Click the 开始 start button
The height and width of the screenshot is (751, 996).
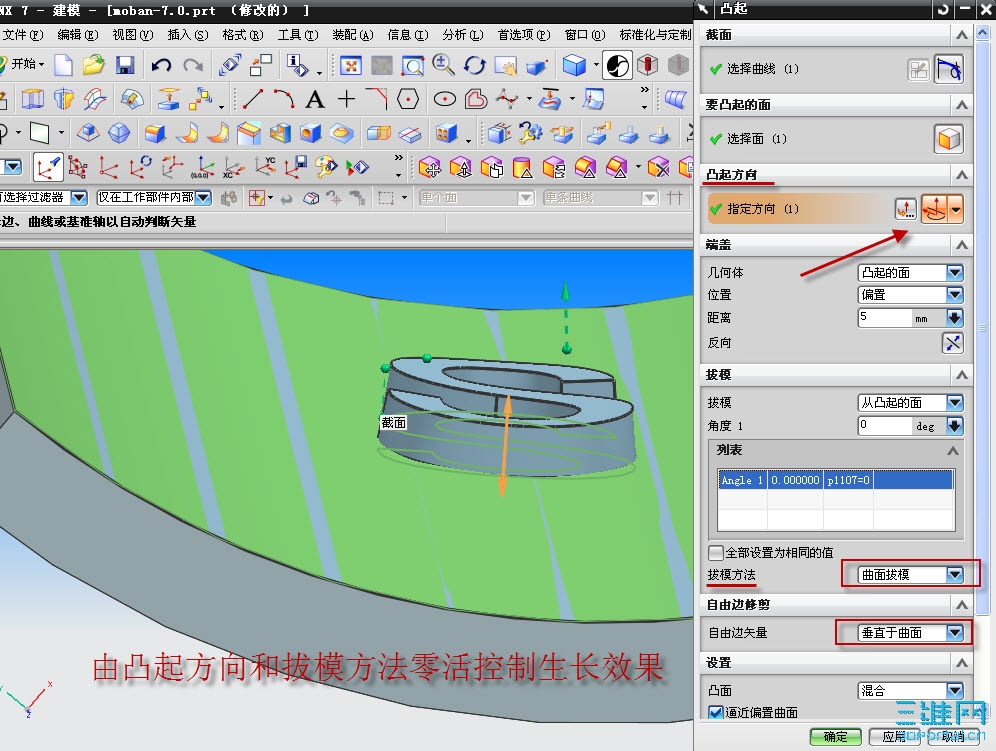tap(24, 64)
